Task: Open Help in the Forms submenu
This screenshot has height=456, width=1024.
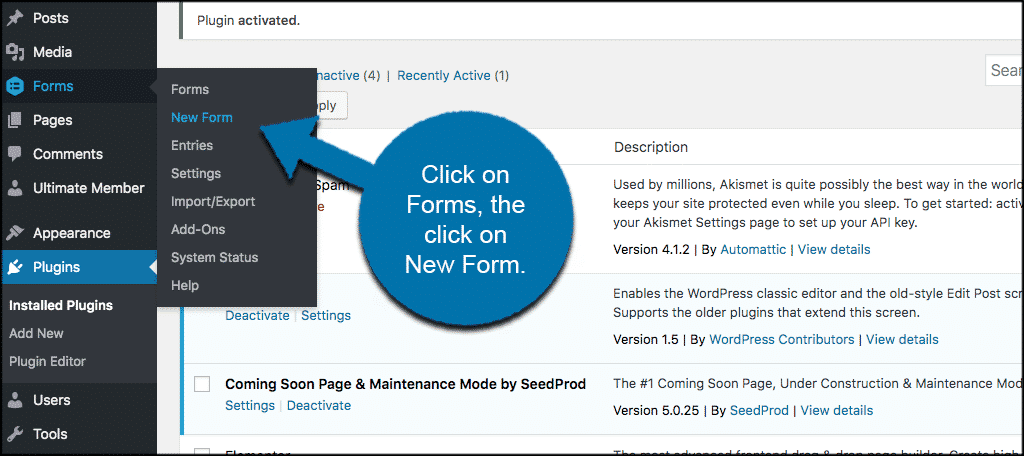Action: (185, 285)
